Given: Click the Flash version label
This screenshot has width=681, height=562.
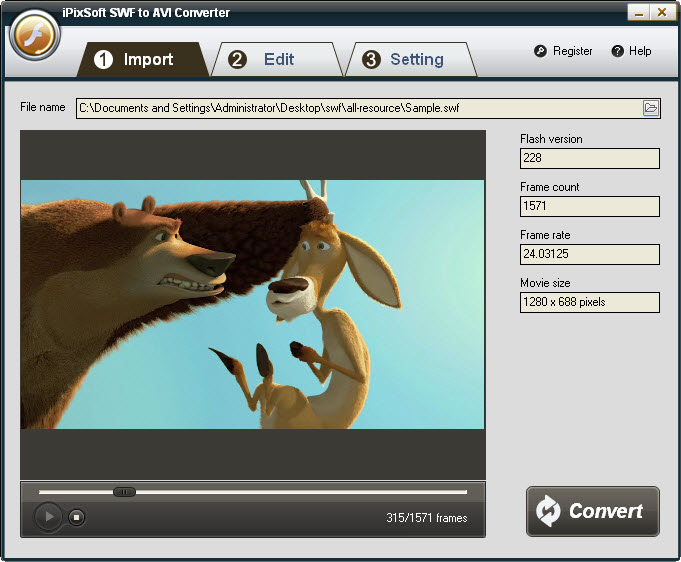Looking at the screenshot, I should pos(551,139).
